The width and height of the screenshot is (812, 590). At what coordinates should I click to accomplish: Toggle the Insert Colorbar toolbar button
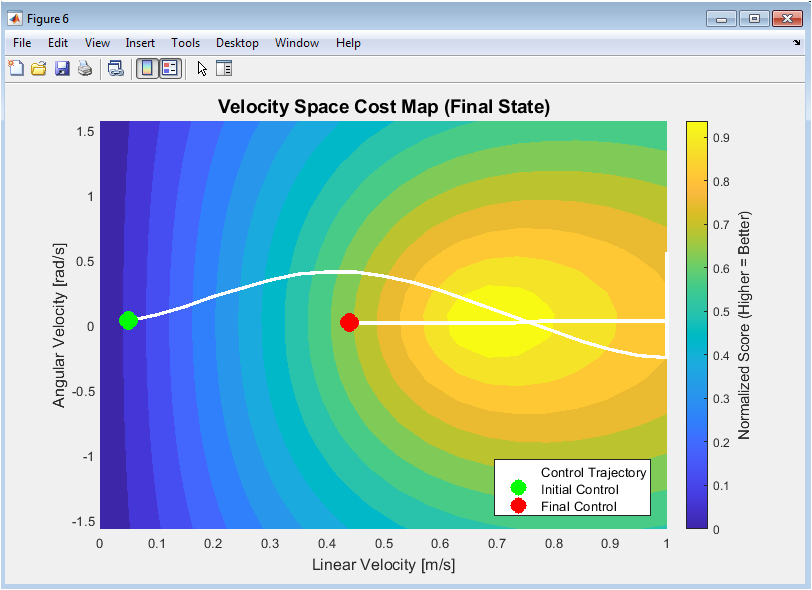(147, 68)
